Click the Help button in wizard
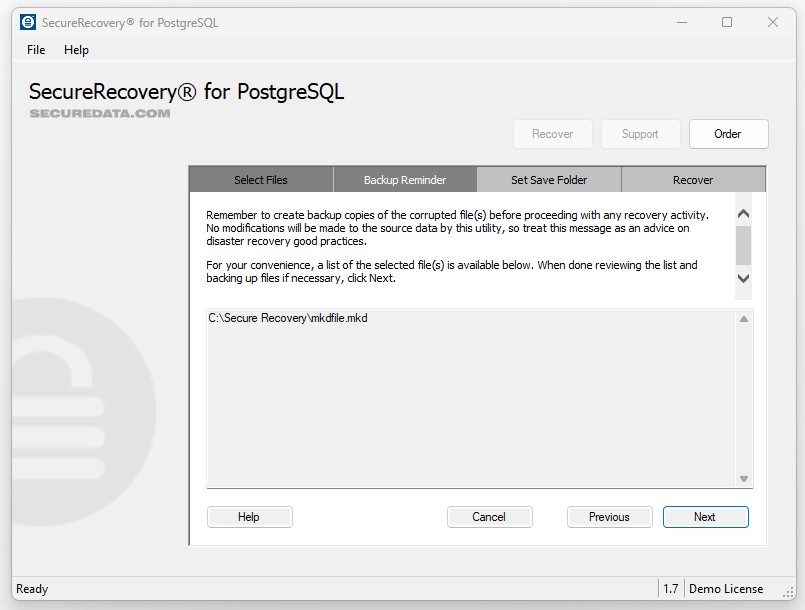This screenshot has height=610, width=805. [249, 517]
